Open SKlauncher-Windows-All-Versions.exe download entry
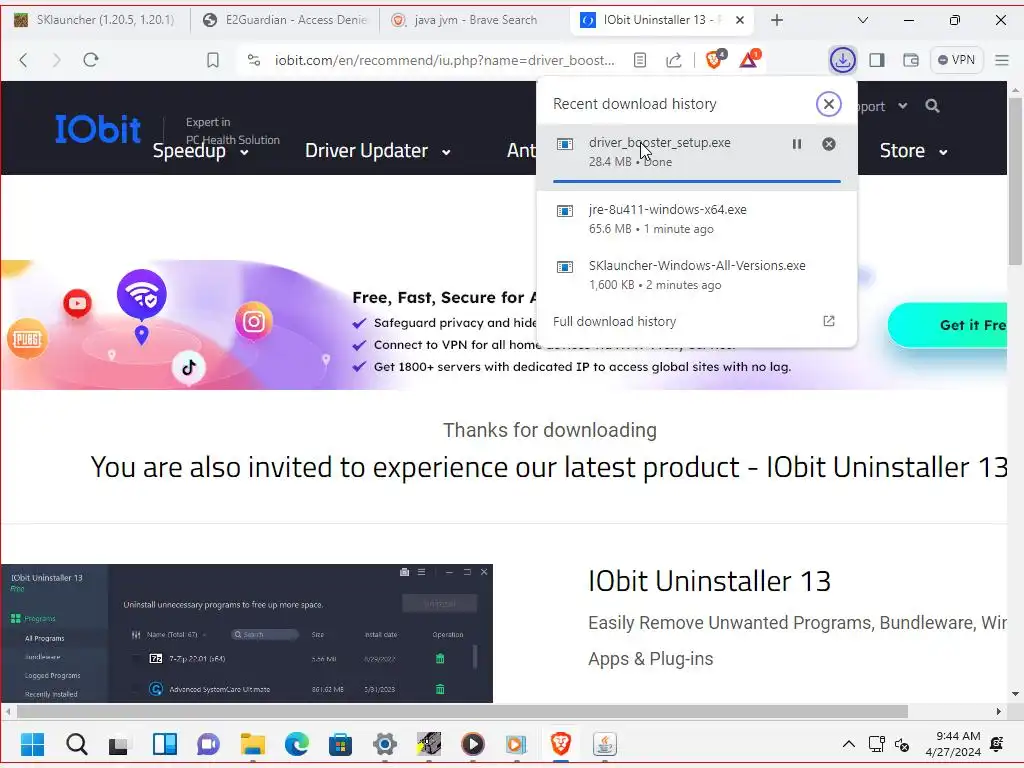This screenshot has width=1024, height=768. 697,275
